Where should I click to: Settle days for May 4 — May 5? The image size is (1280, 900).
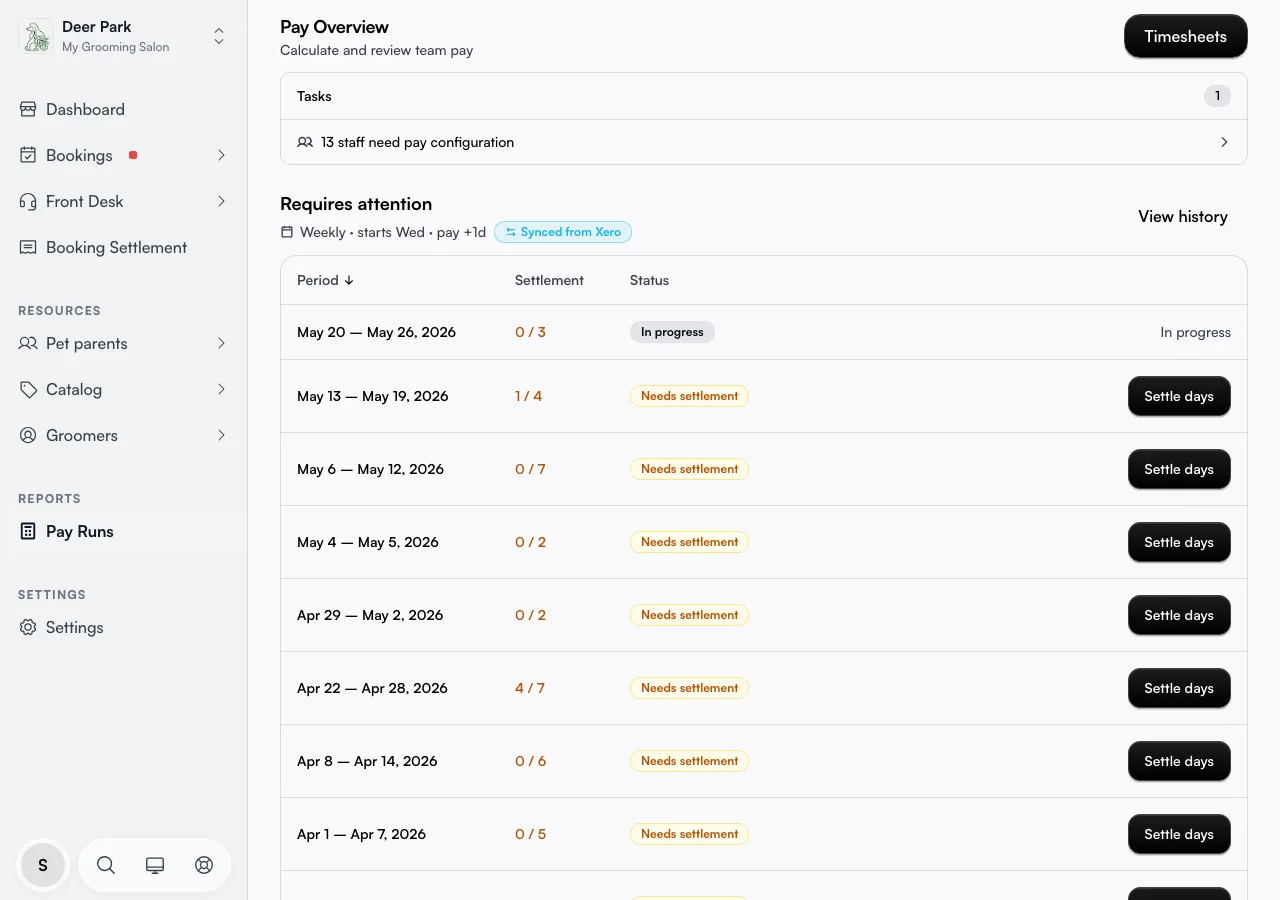coord(1179,543)
